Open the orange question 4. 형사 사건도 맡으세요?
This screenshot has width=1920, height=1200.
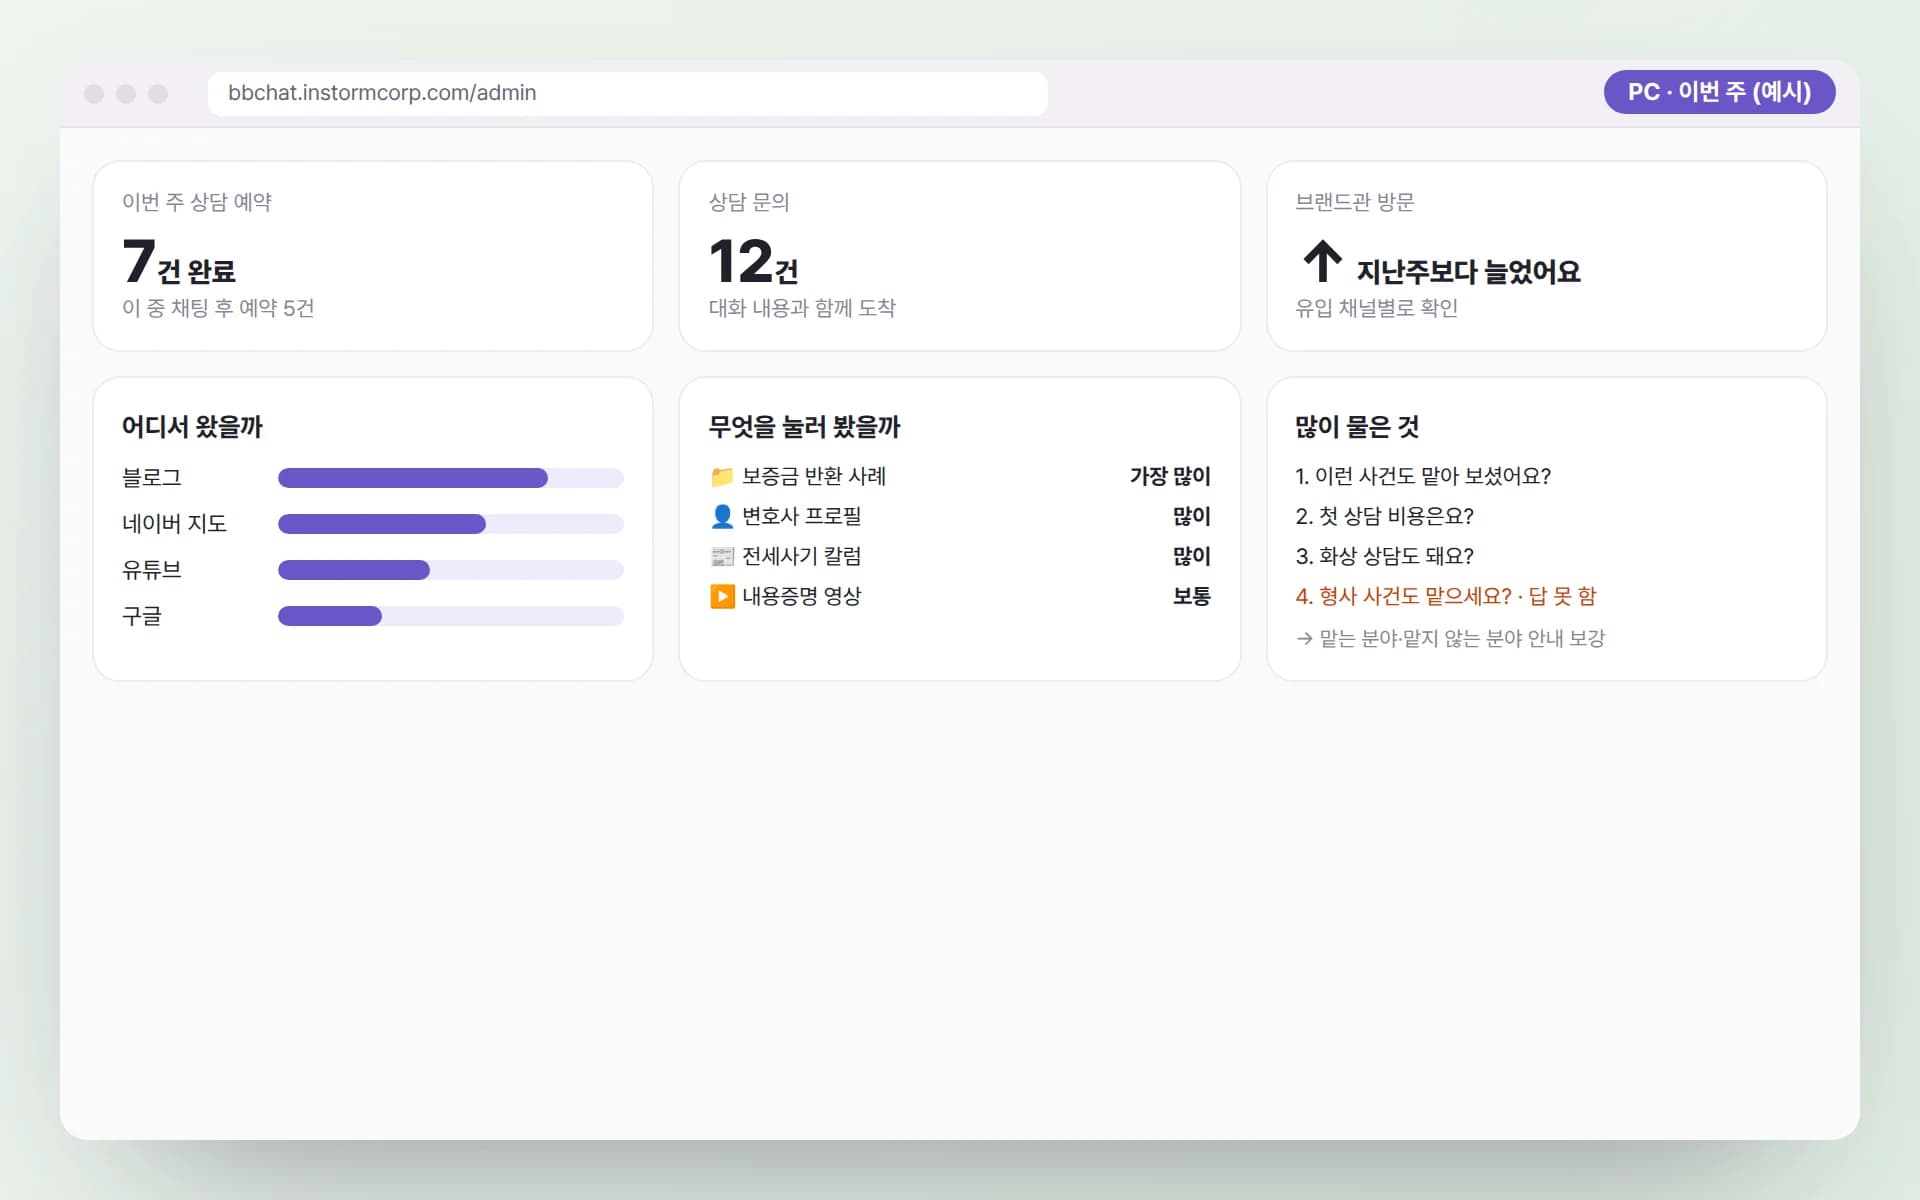coord(1446,597)
